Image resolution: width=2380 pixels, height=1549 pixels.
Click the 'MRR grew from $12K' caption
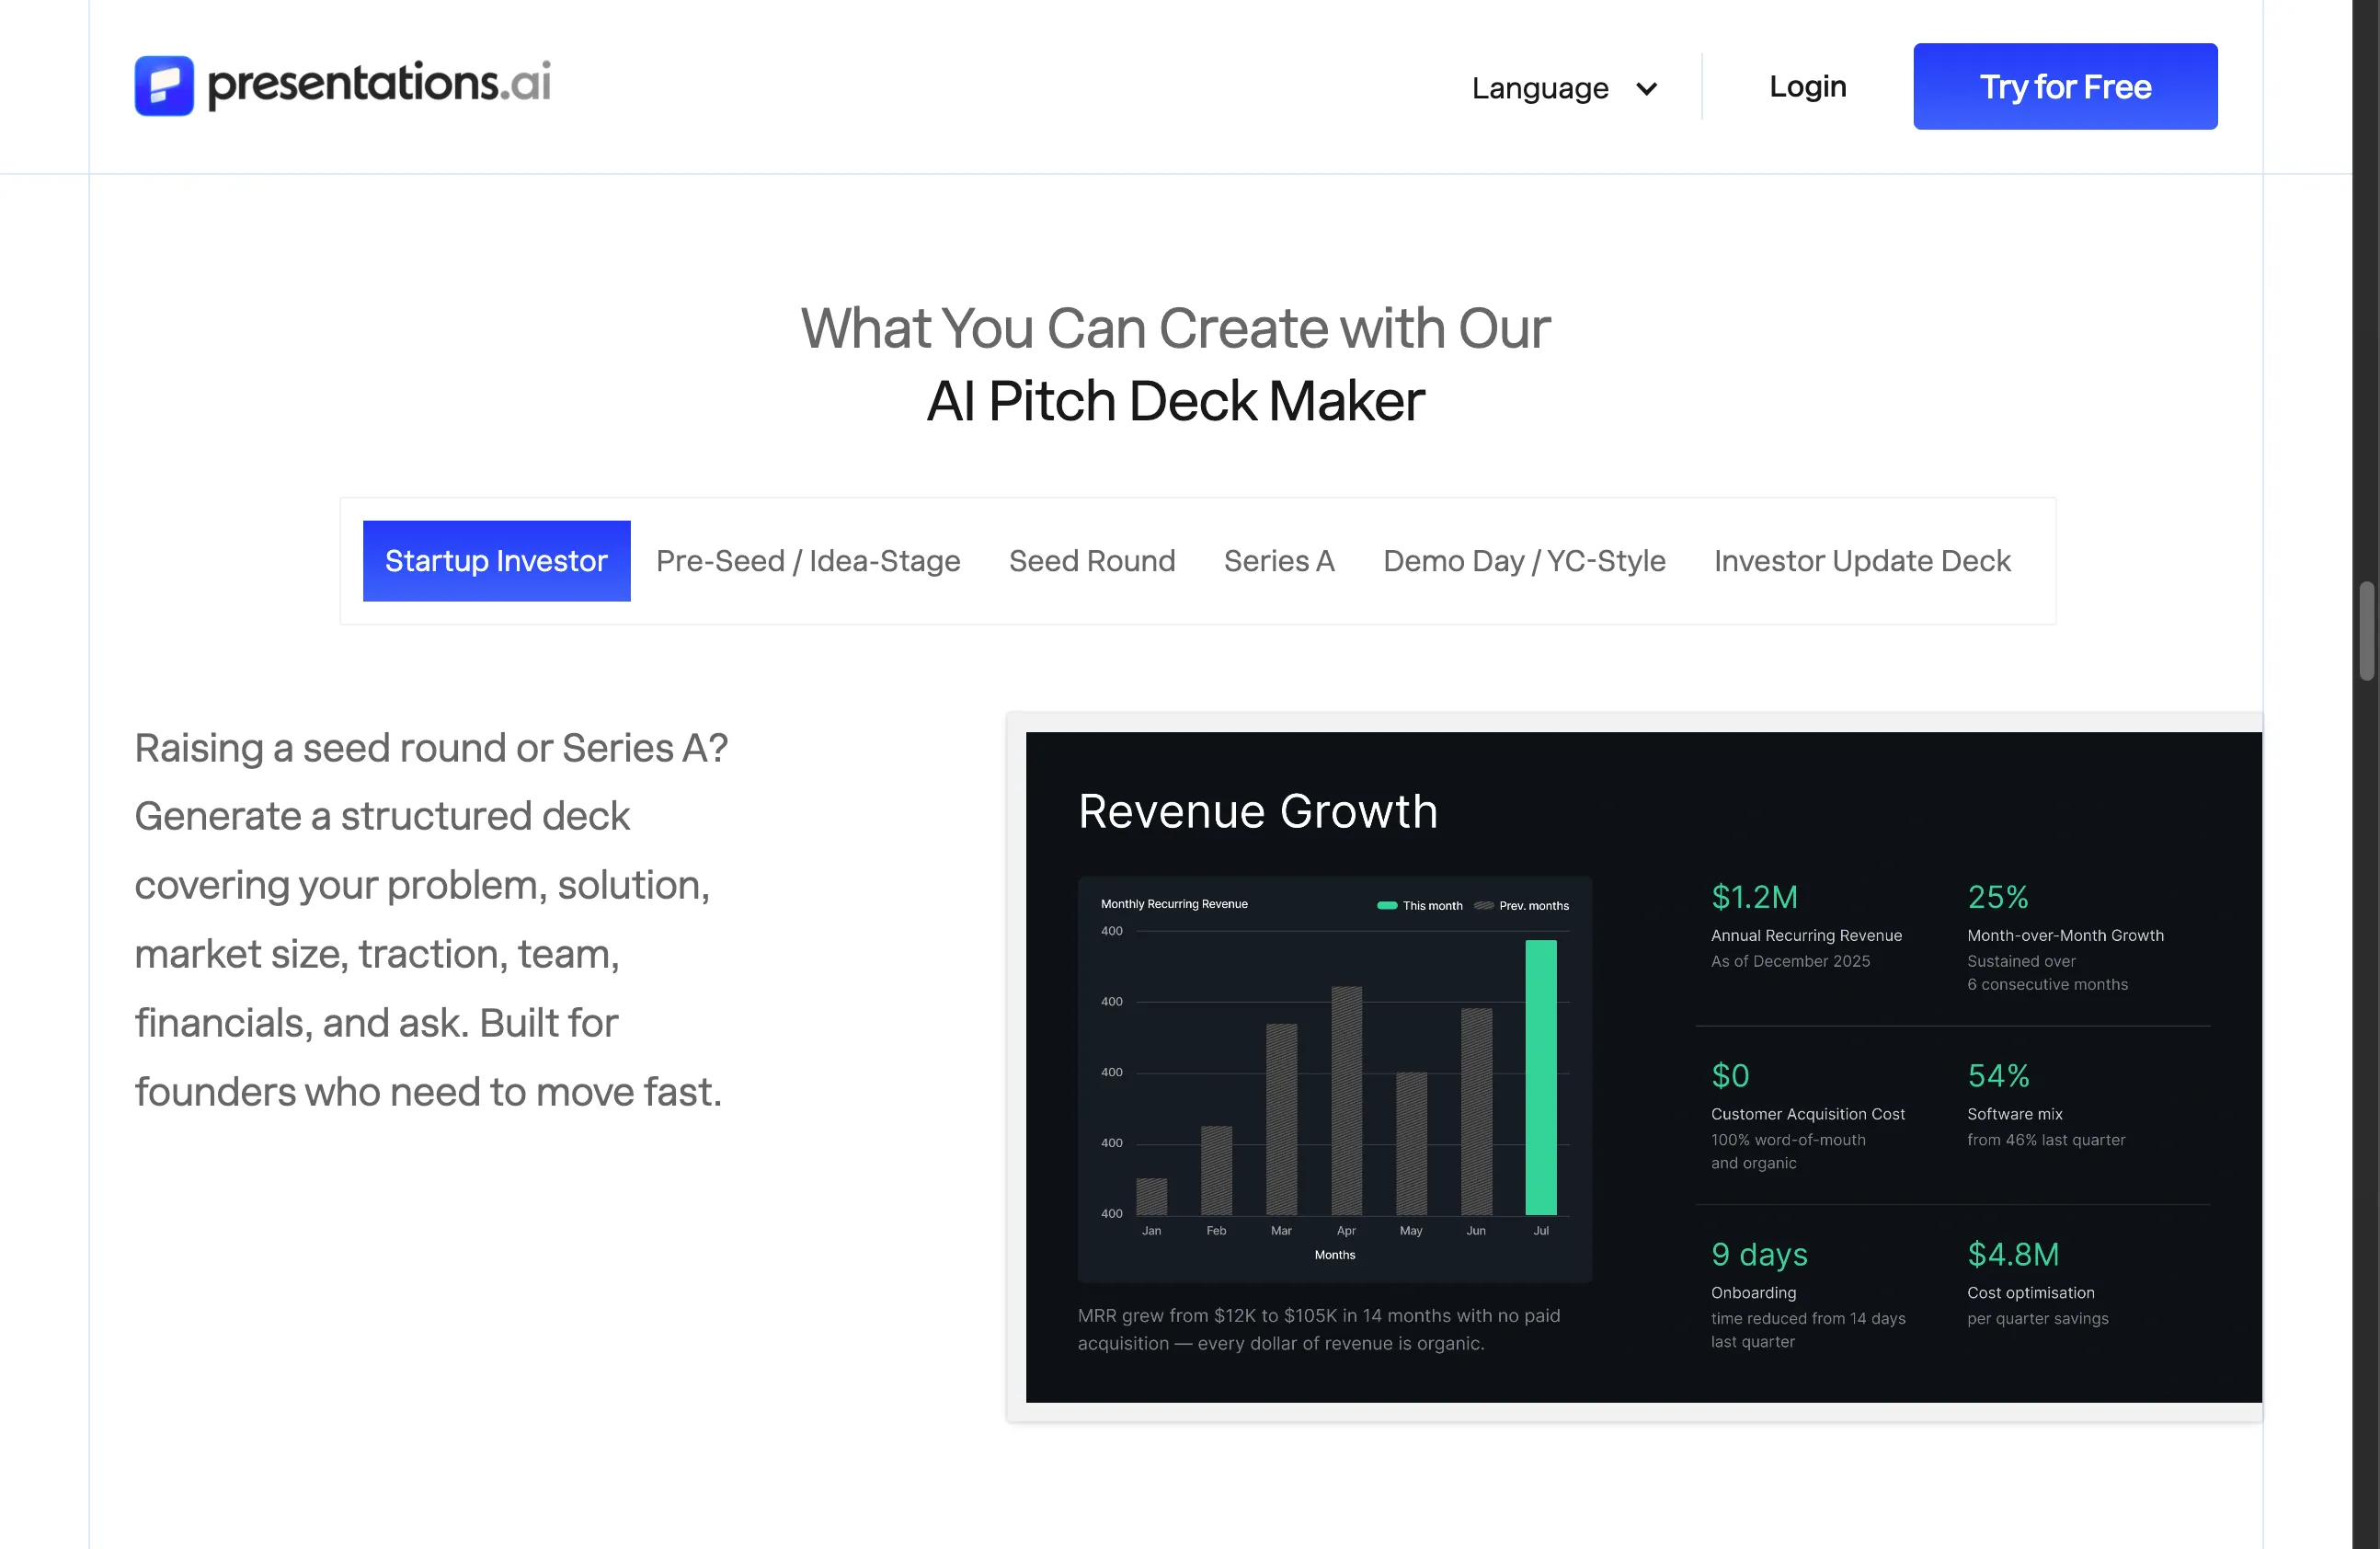point(1318,1329)
